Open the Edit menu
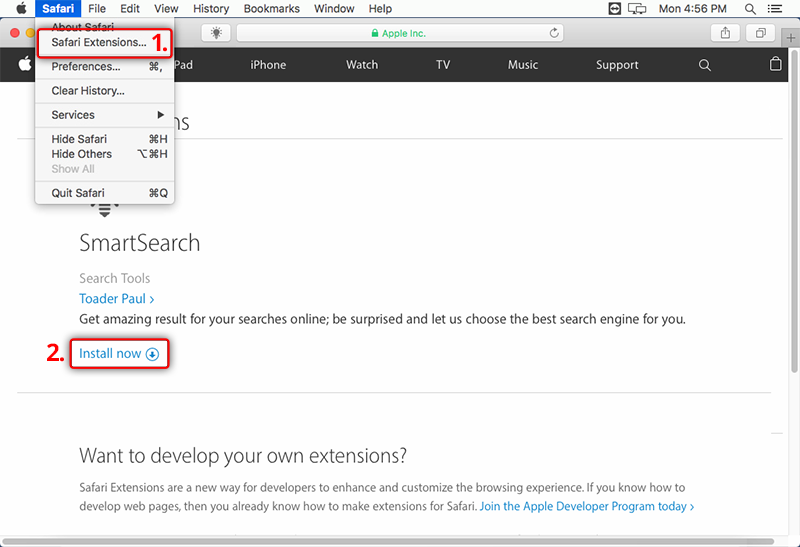 point(130,8)
